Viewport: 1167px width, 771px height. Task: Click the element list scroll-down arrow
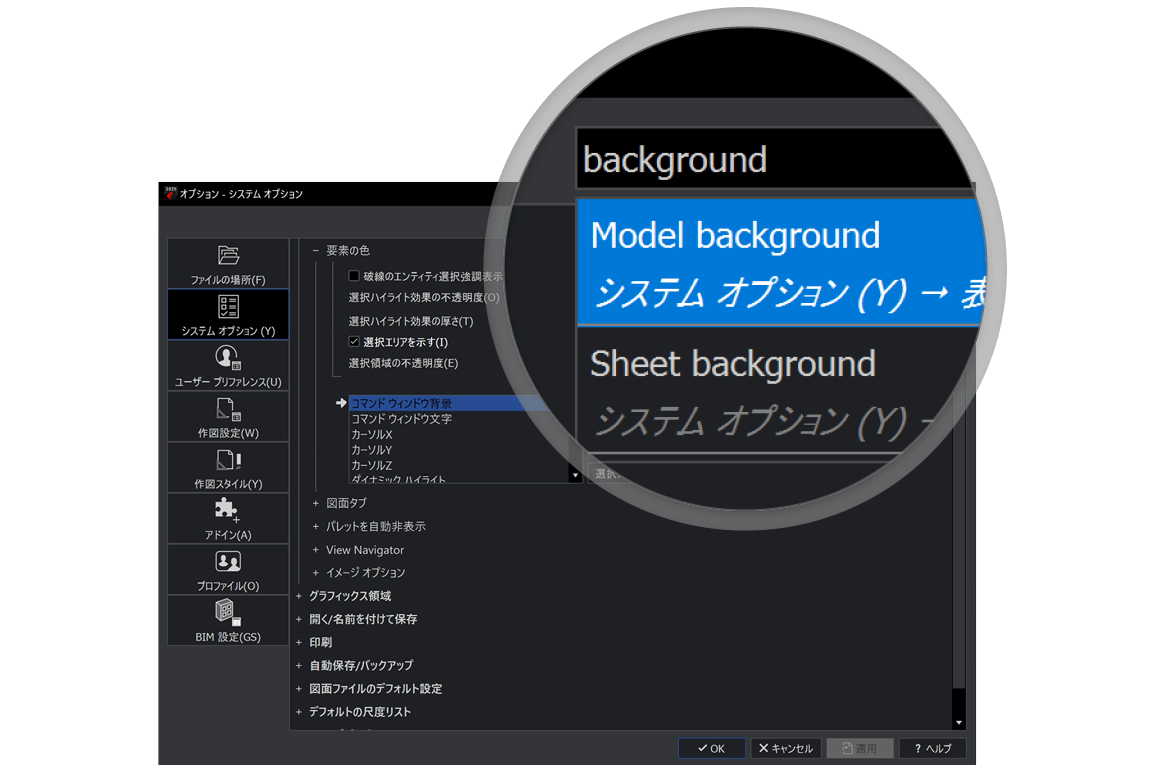575,476
